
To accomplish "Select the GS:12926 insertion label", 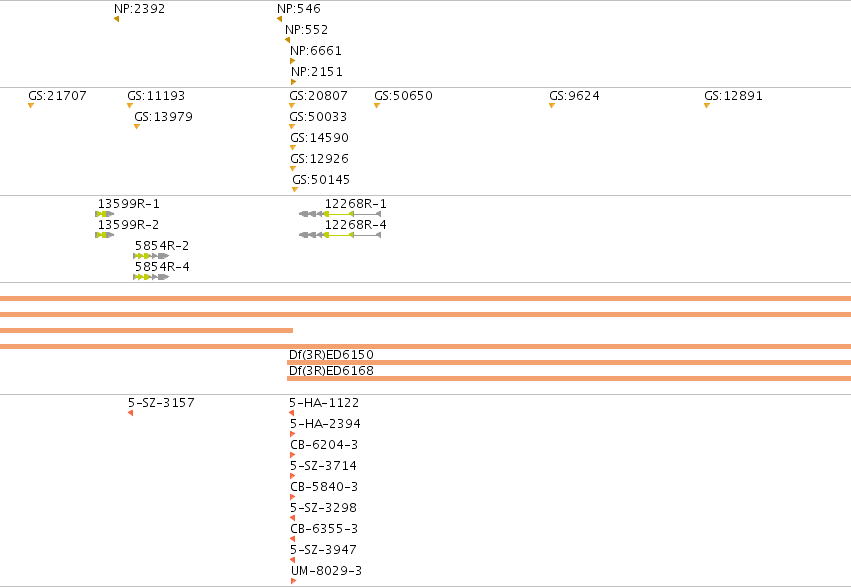I will pos(320,159).
